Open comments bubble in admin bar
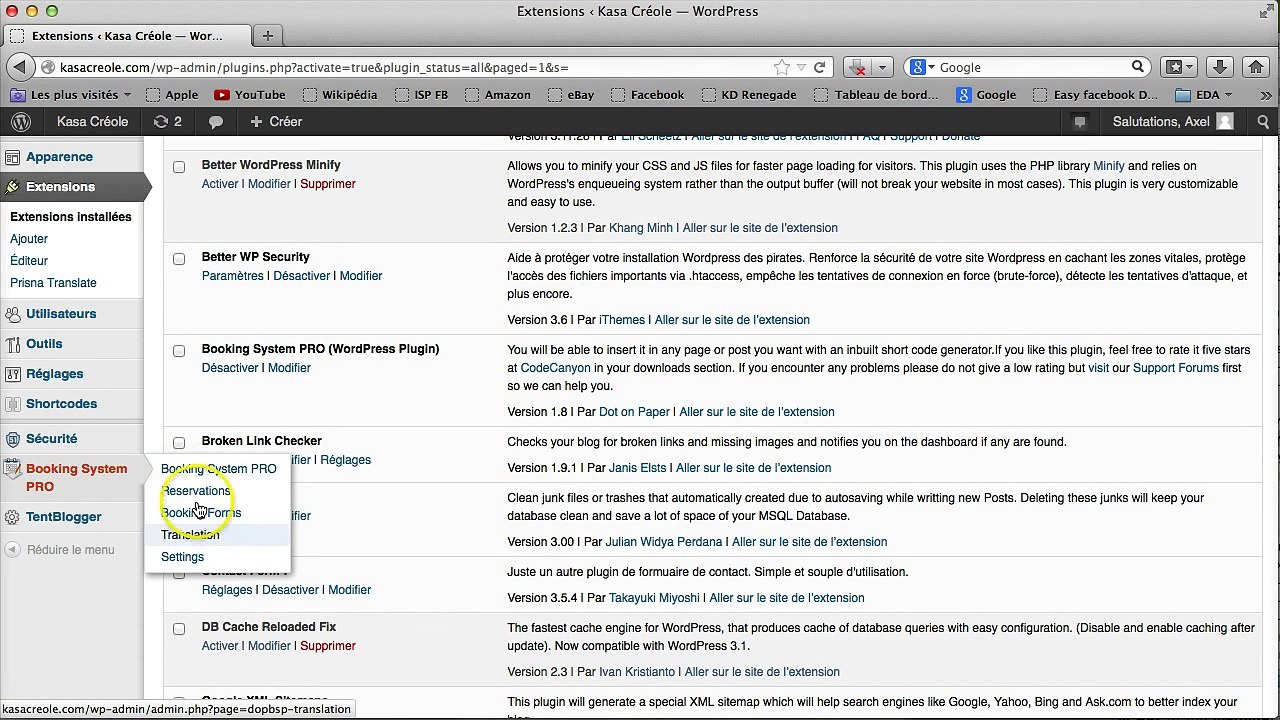The width and height of the screenshot is (1280, 720). [216, 122]
